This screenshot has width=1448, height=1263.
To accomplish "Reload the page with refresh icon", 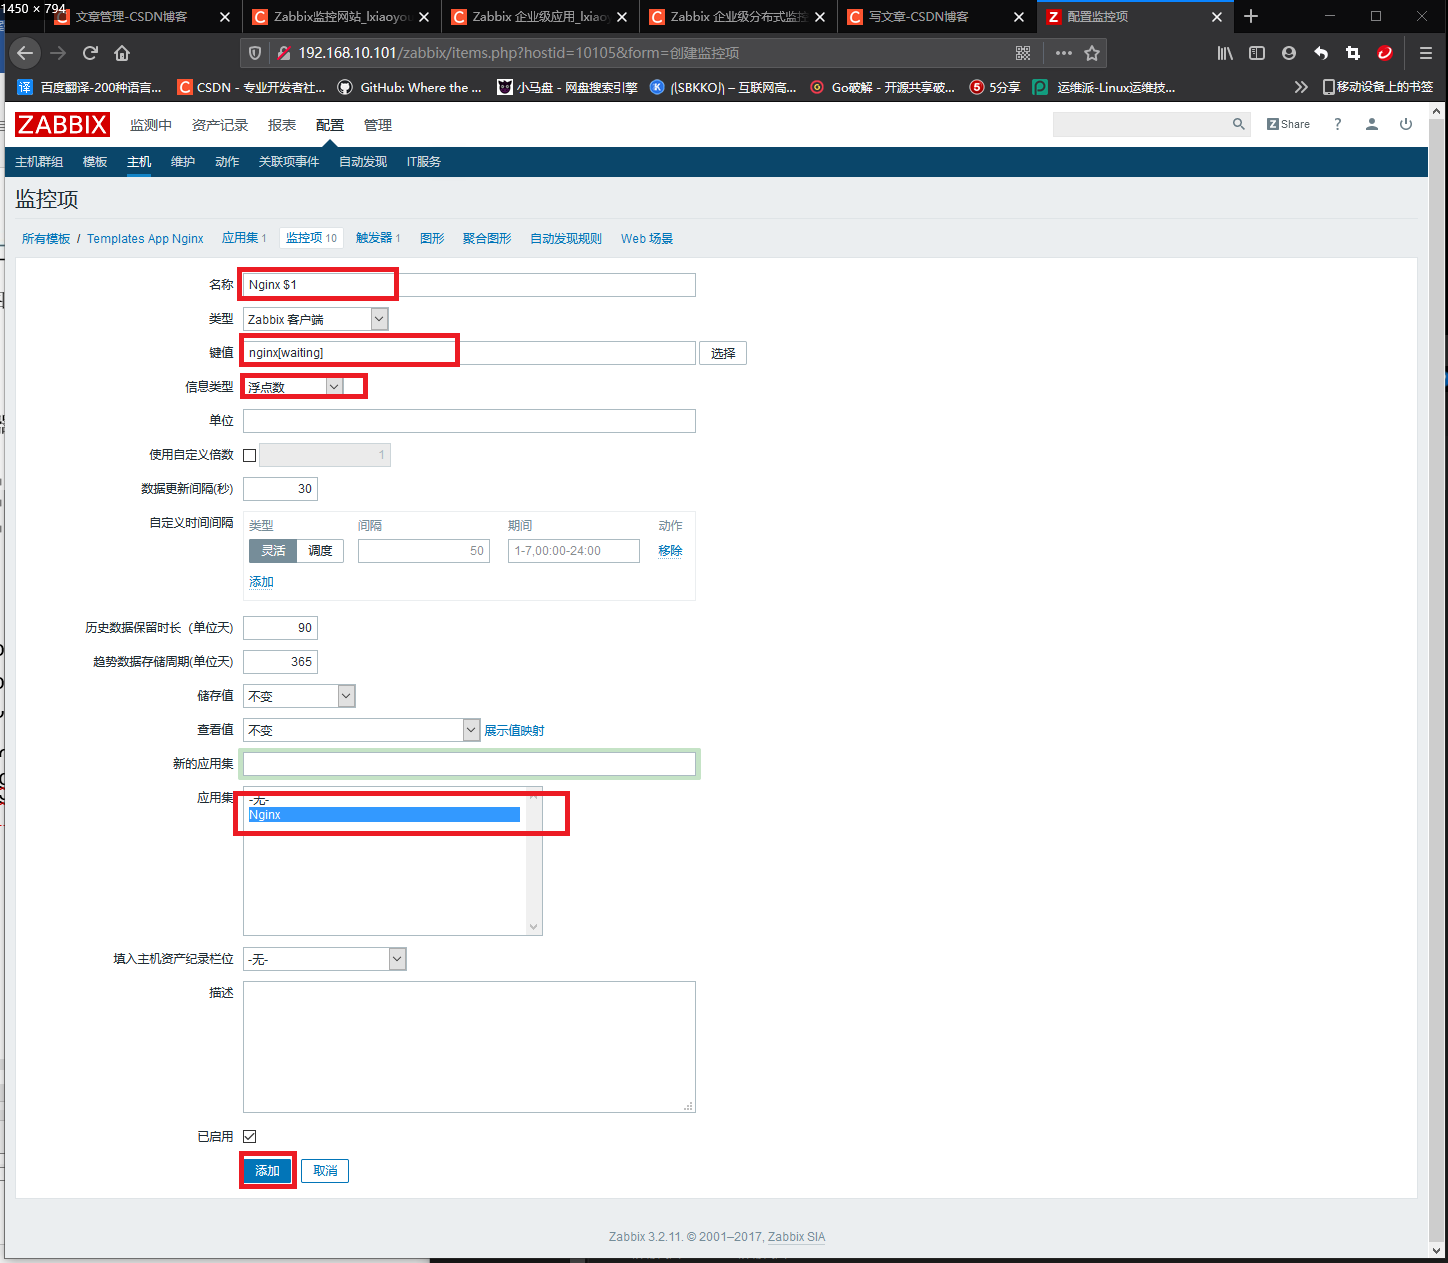I will 90,53.
